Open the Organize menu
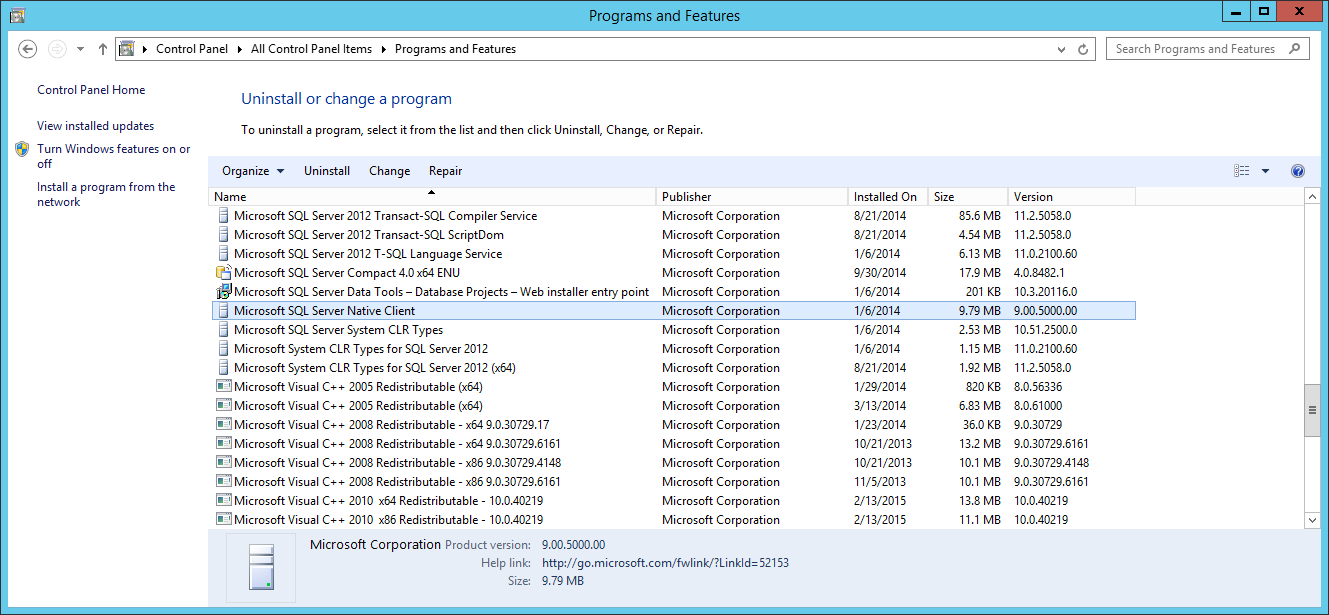 click(x=253, y=171)
